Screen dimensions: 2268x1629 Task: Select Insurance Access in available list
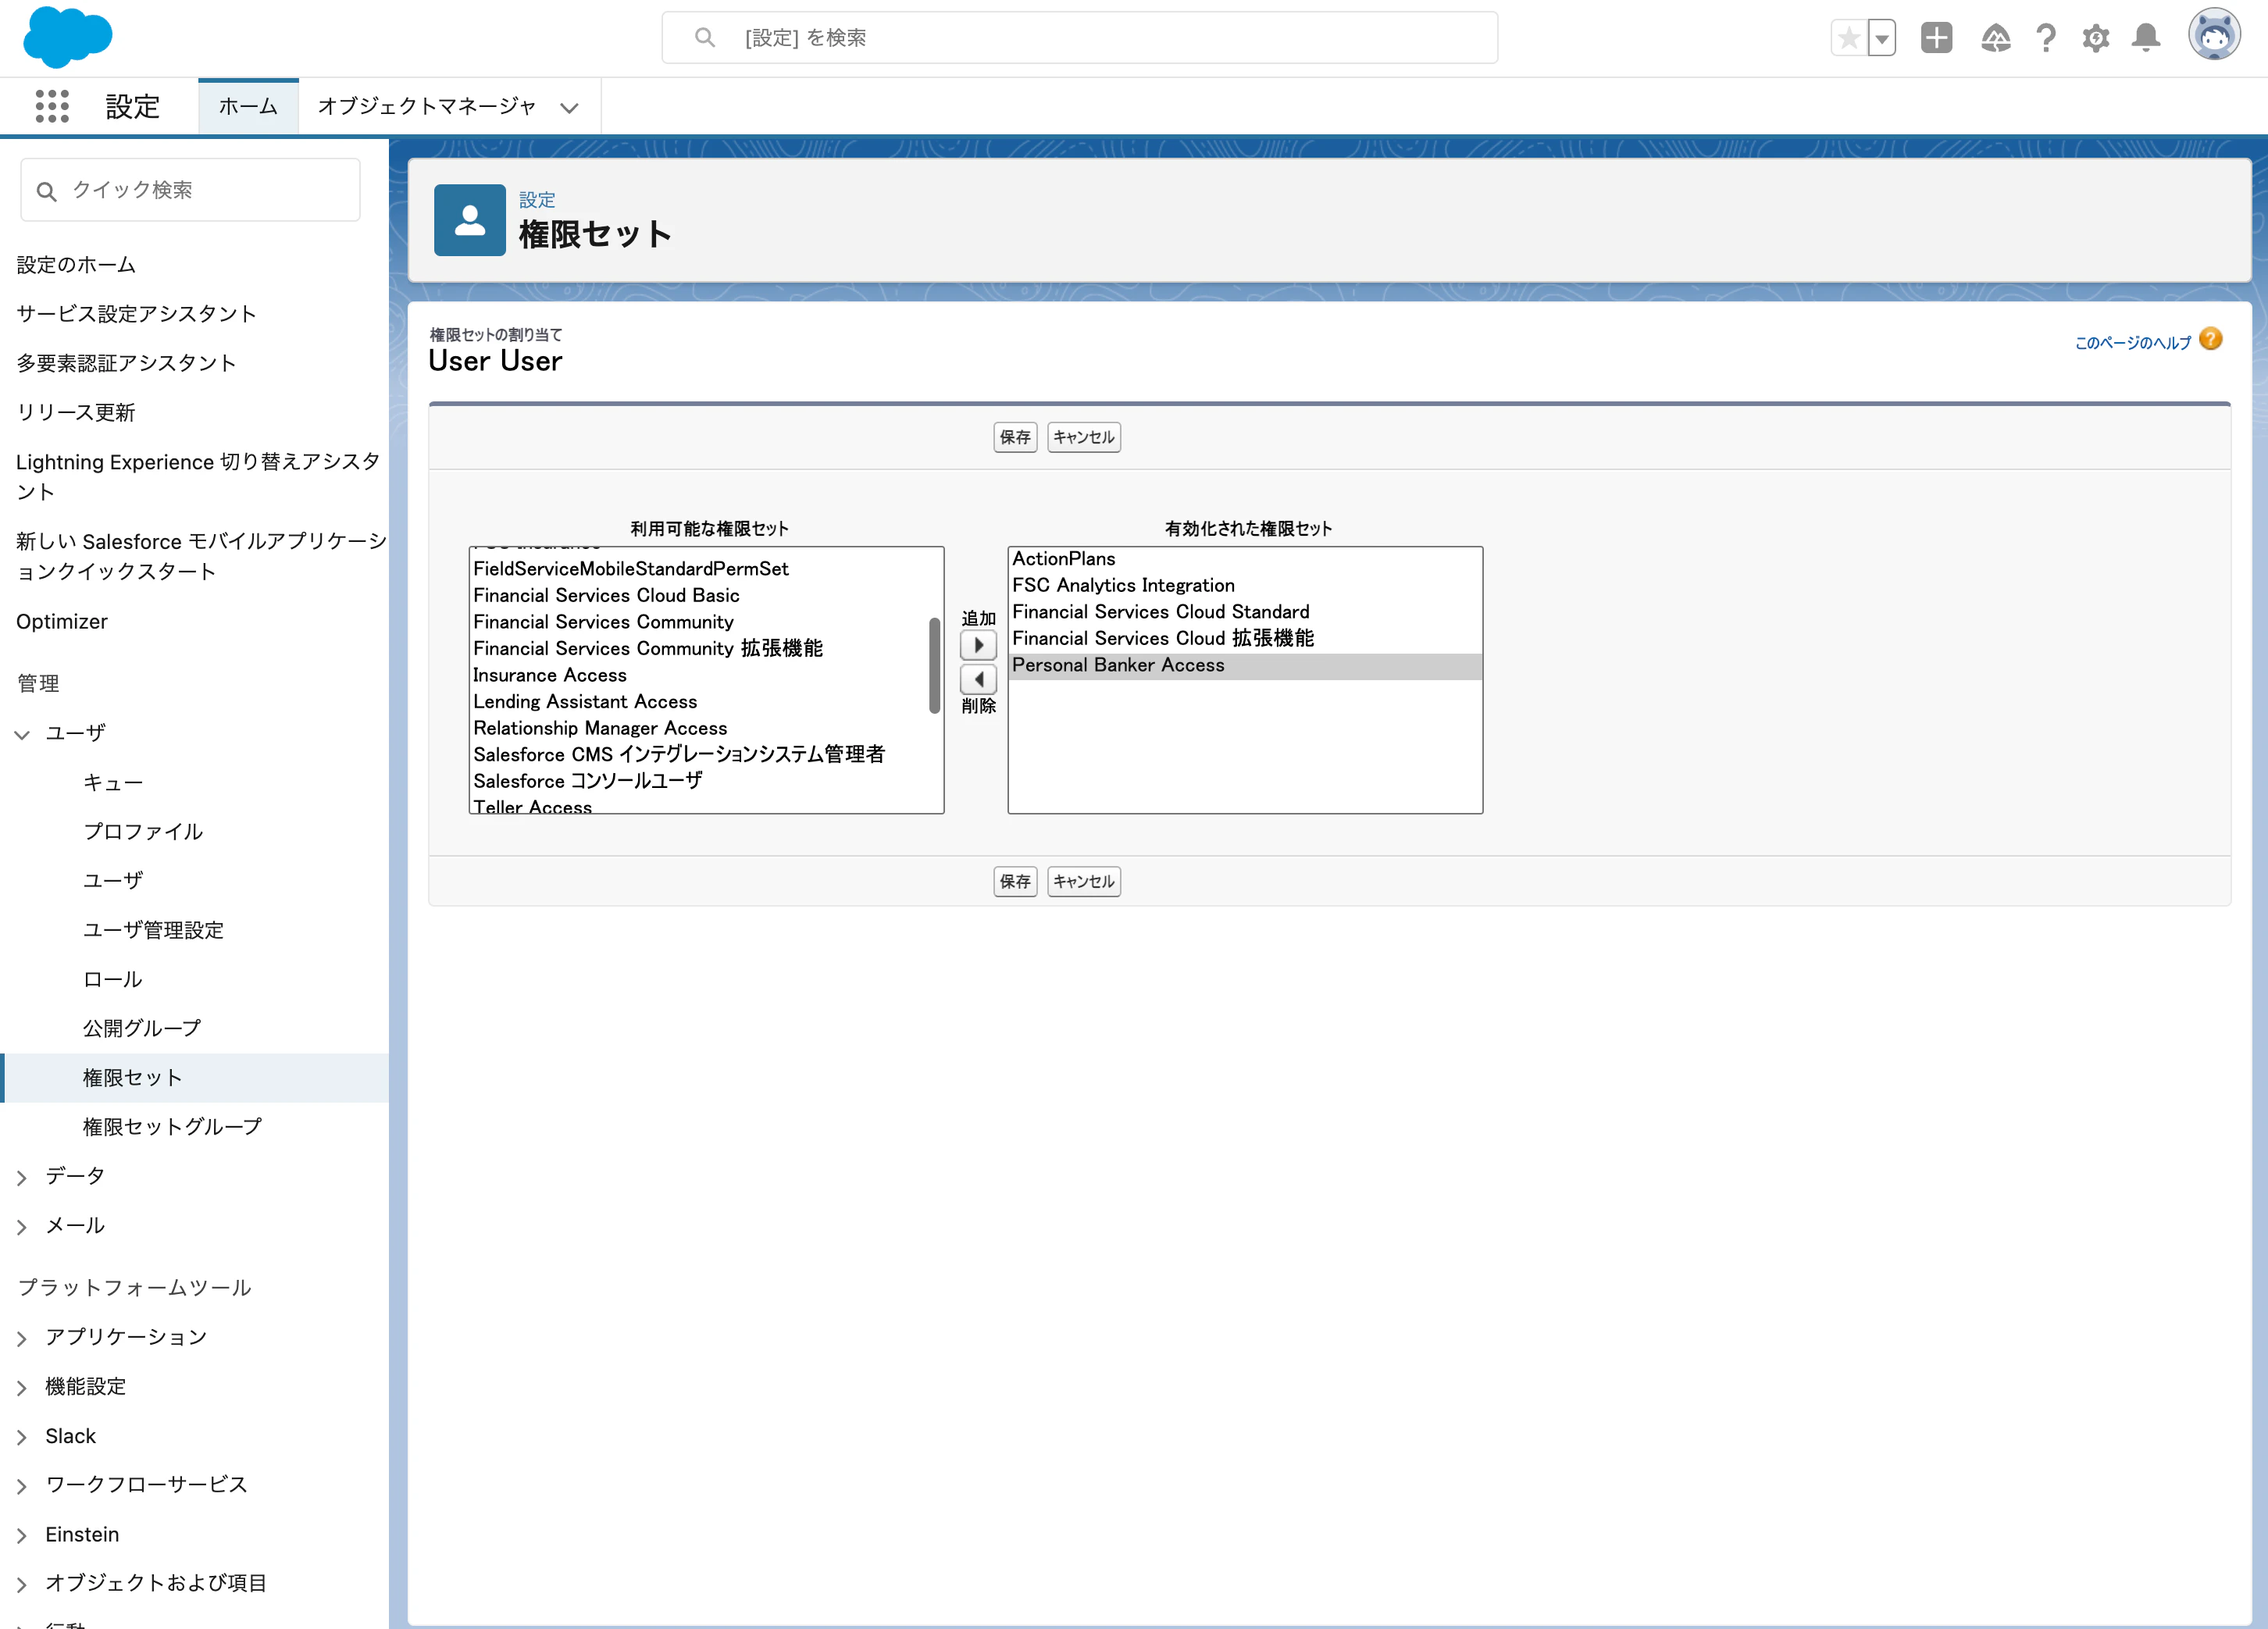coord(550,675)
